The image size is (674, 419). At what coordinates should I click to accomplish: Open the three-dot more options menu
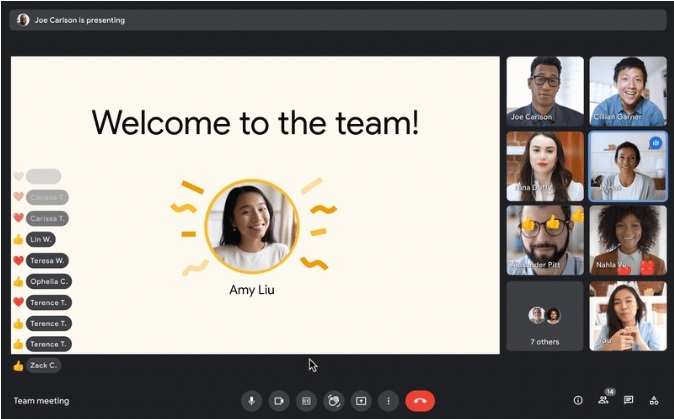coord(388,401)
